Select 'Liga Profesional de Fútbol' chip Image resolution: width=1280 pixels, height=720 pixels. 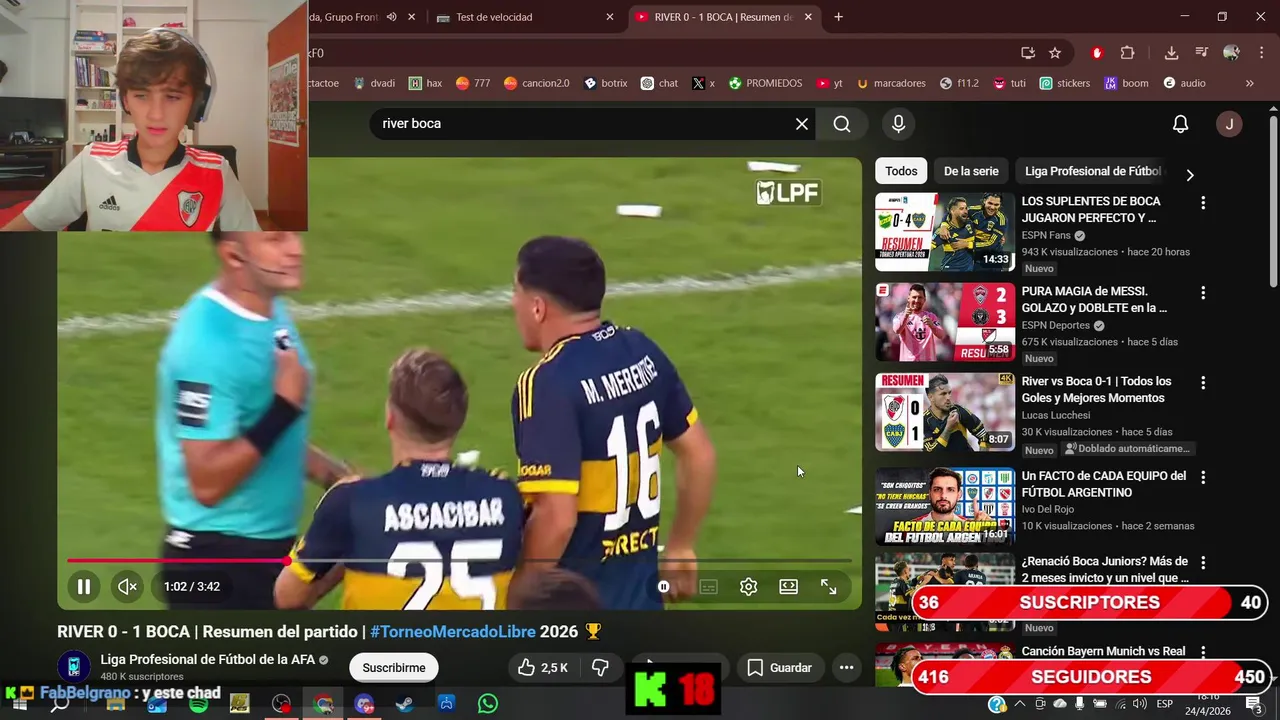pyautogui.click(x=1093, y=171)
